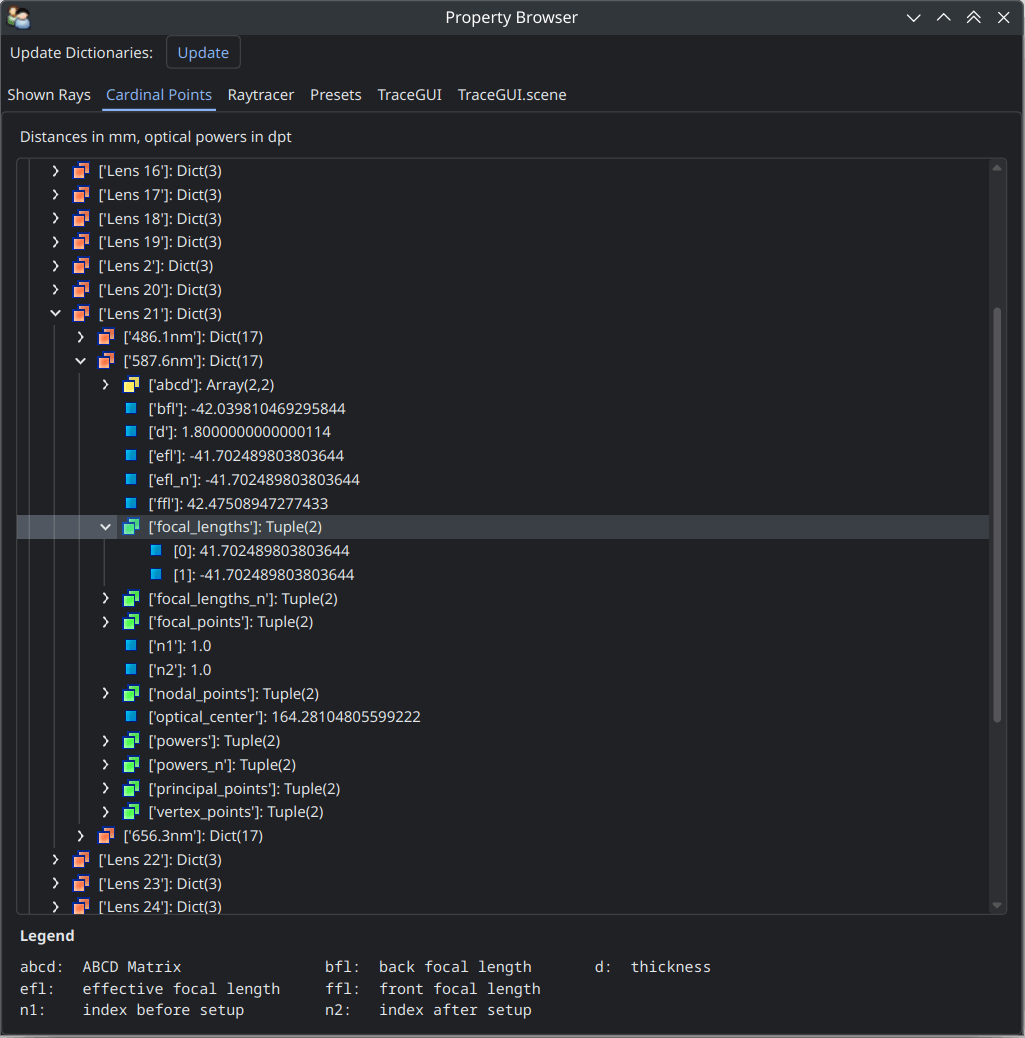Click the blue ffl value icon
Screen dimensions: 1025x1038
tap(131, 503)
